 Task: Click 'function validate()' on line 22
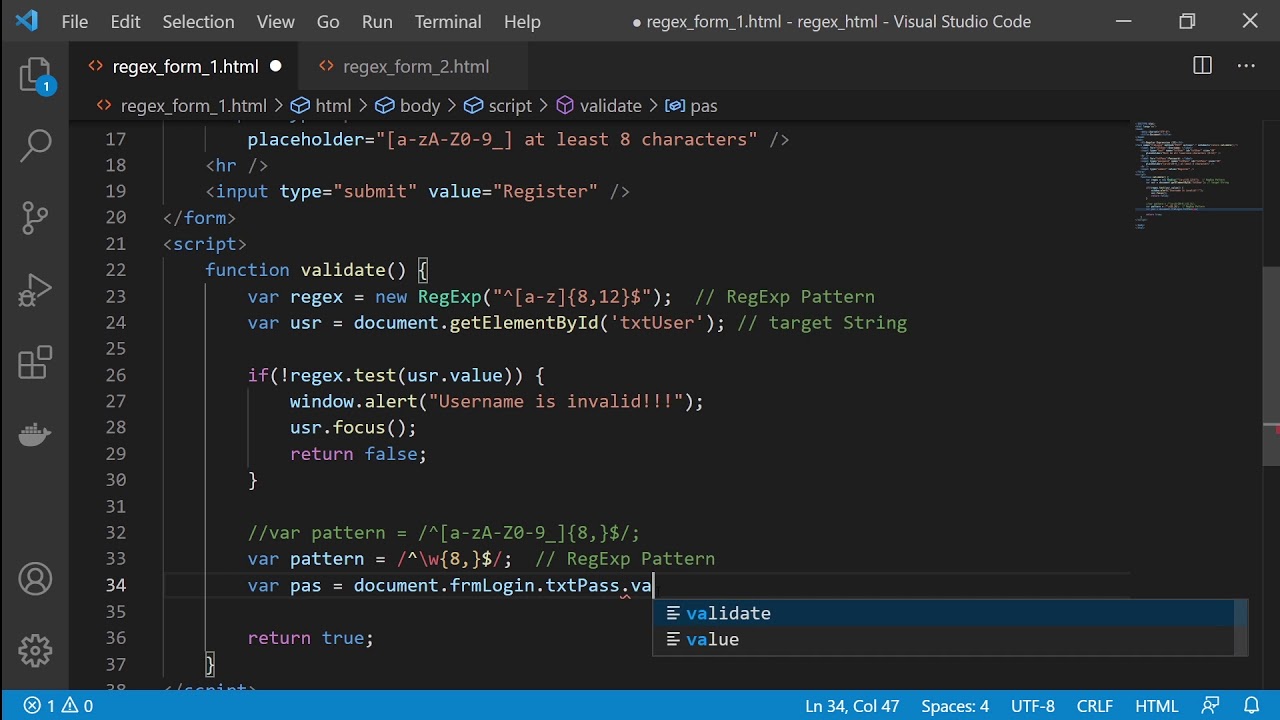pos(306,270)
